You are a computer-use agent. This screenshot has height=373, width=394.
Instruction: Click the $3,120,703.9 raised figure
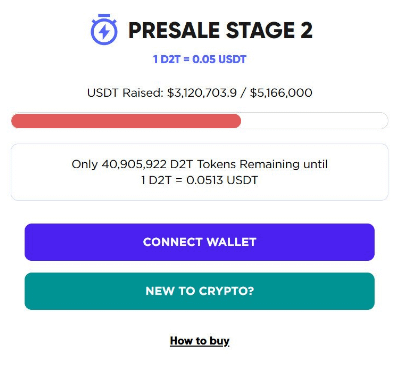point(202,93)
